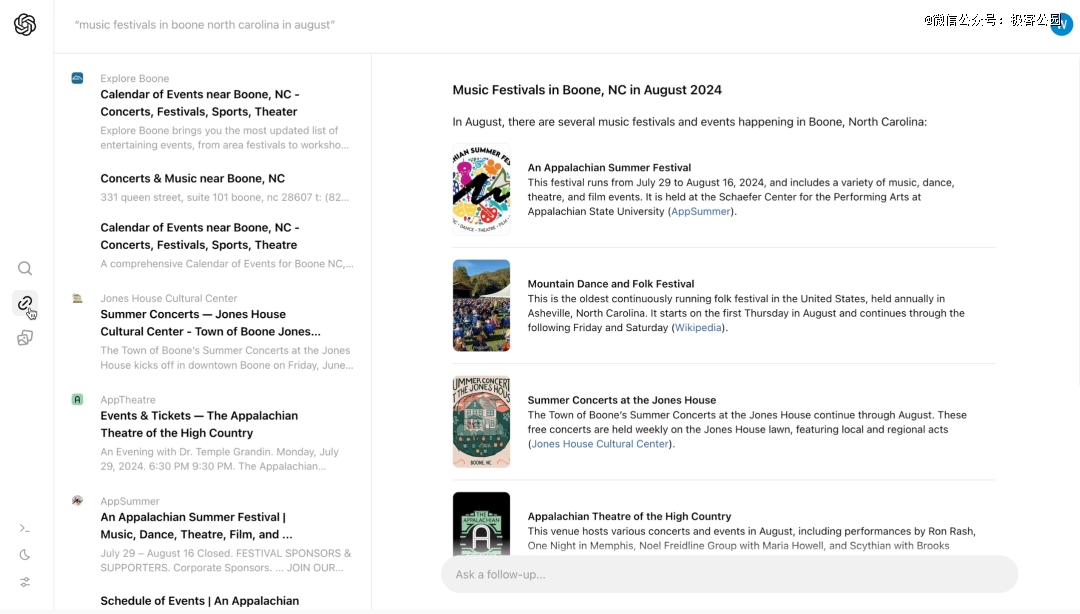Click the Jones House Cultural Center favicon
This screenshot has height=614, width=1080.
77,298
